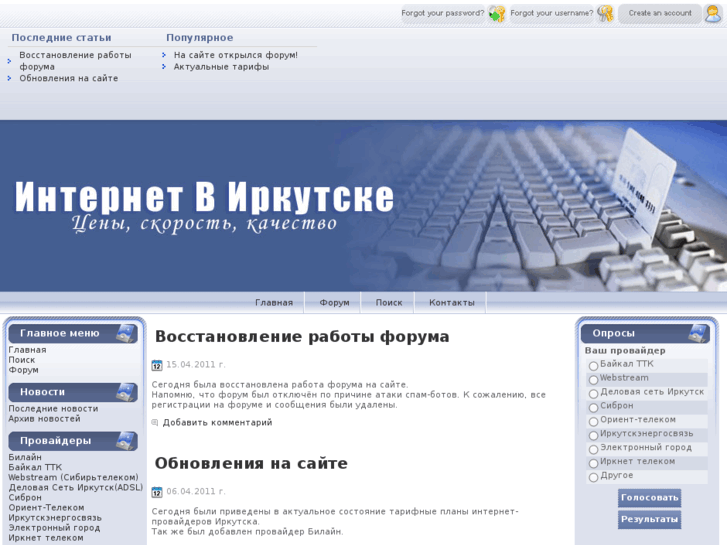This screenshot has width=727, height=545.
Task: Open Деловая Сеть Иркутск(ADSL) link
Action: [x=76, y=487]
